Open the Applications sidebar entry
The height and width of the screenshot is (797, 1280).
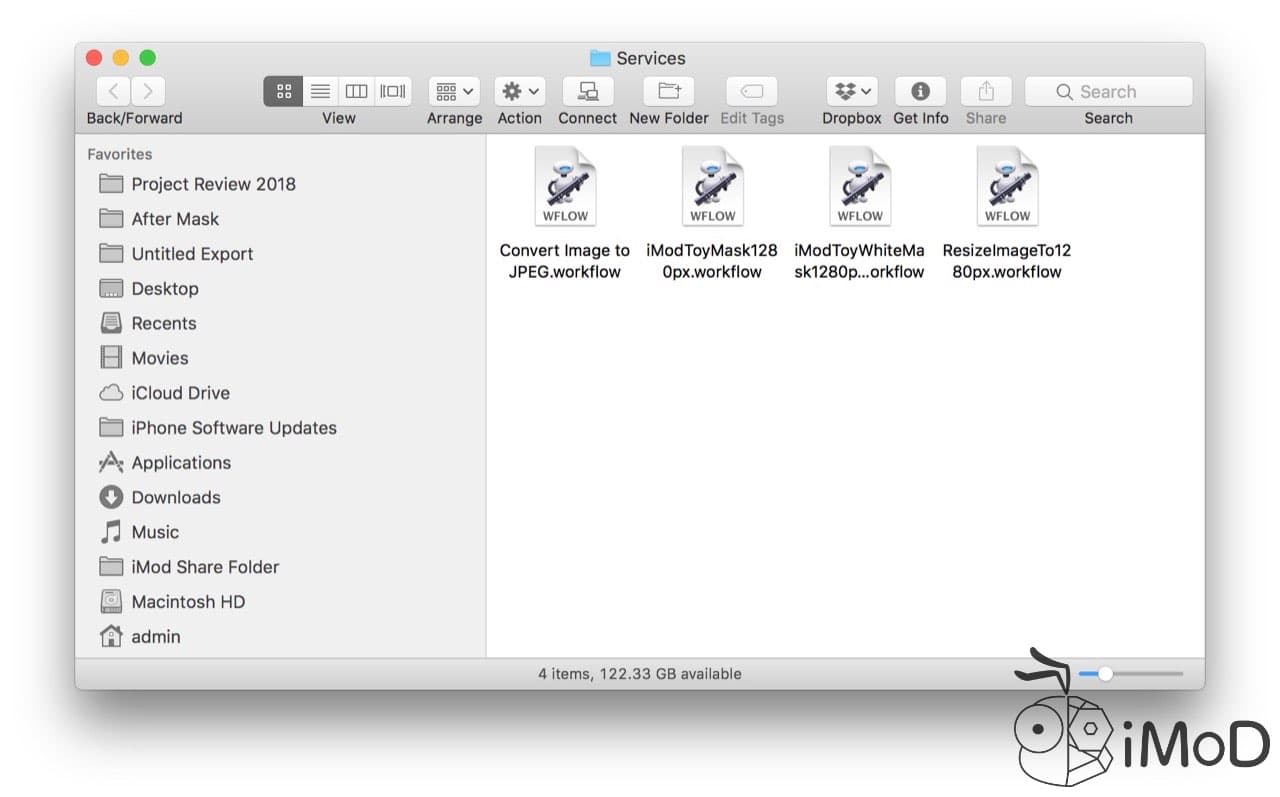pos(182,462)
